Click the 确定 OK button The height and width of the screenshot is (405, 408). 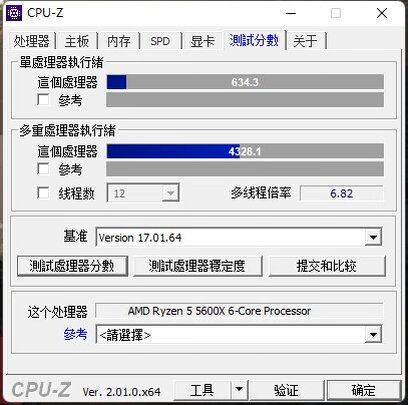[x=364, y=389]
